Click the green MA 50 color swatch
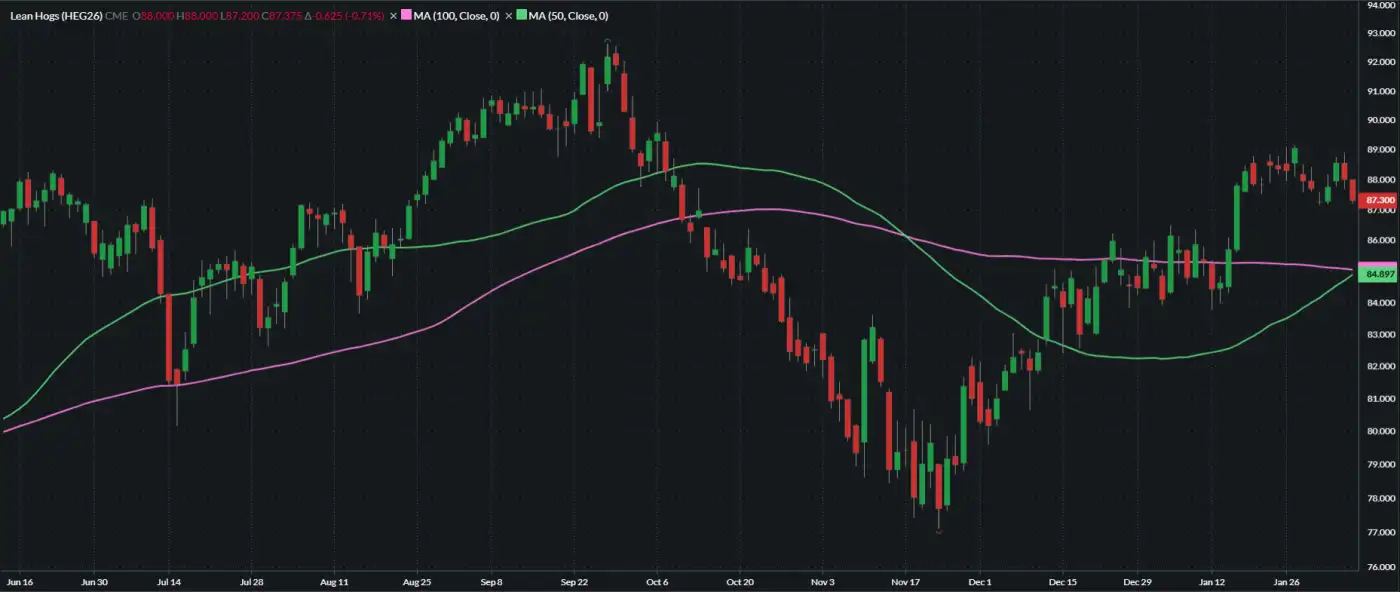Viewport: 1400px width, 592px height. 521,16
